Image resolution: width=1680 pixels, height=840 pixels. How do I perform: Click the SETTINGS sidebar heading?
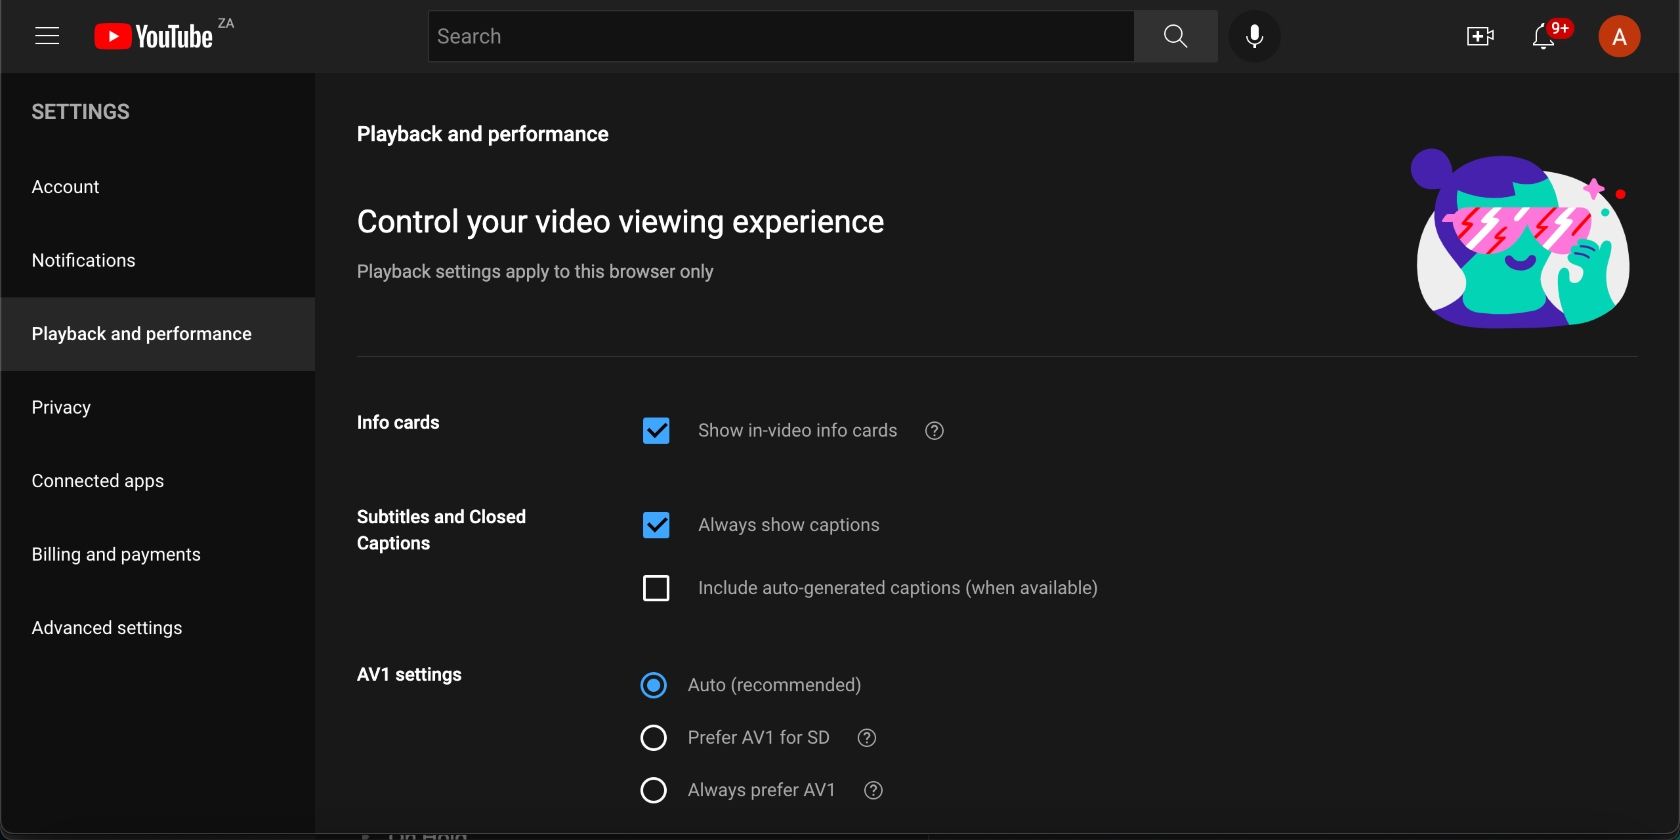[80, 112]
